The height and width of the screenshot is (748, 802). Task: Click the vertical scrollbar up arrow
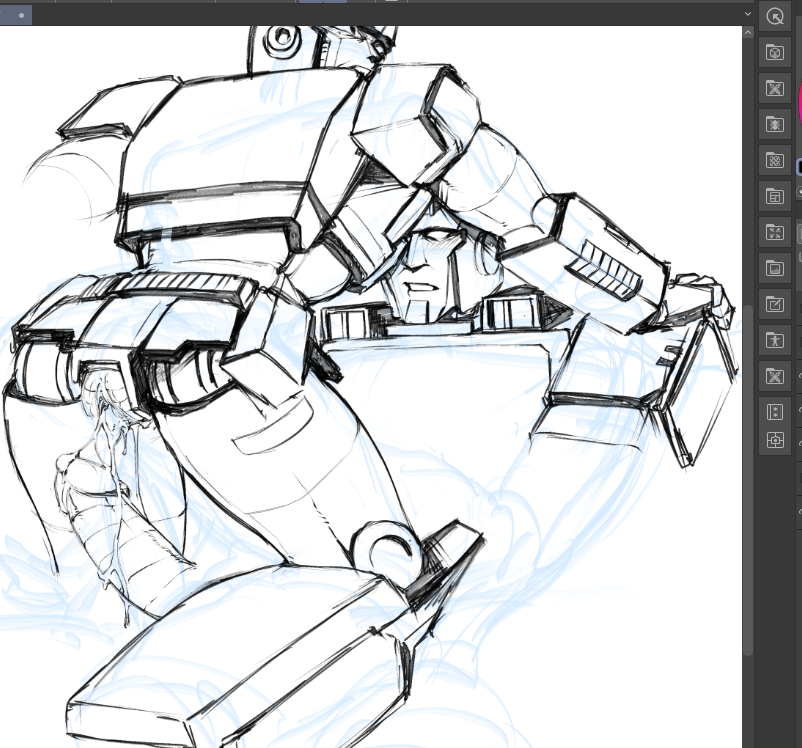coord(748,32)
